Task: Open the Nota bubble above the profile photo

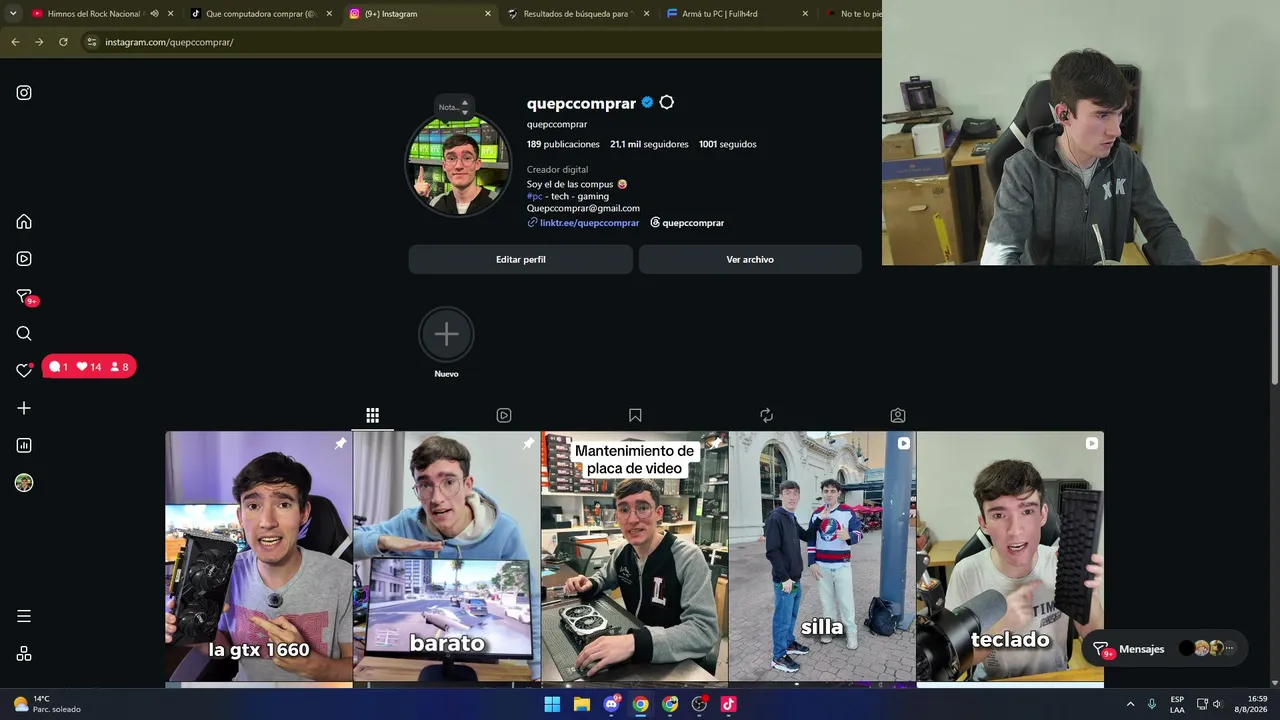Action: click(x=453, y=106)
